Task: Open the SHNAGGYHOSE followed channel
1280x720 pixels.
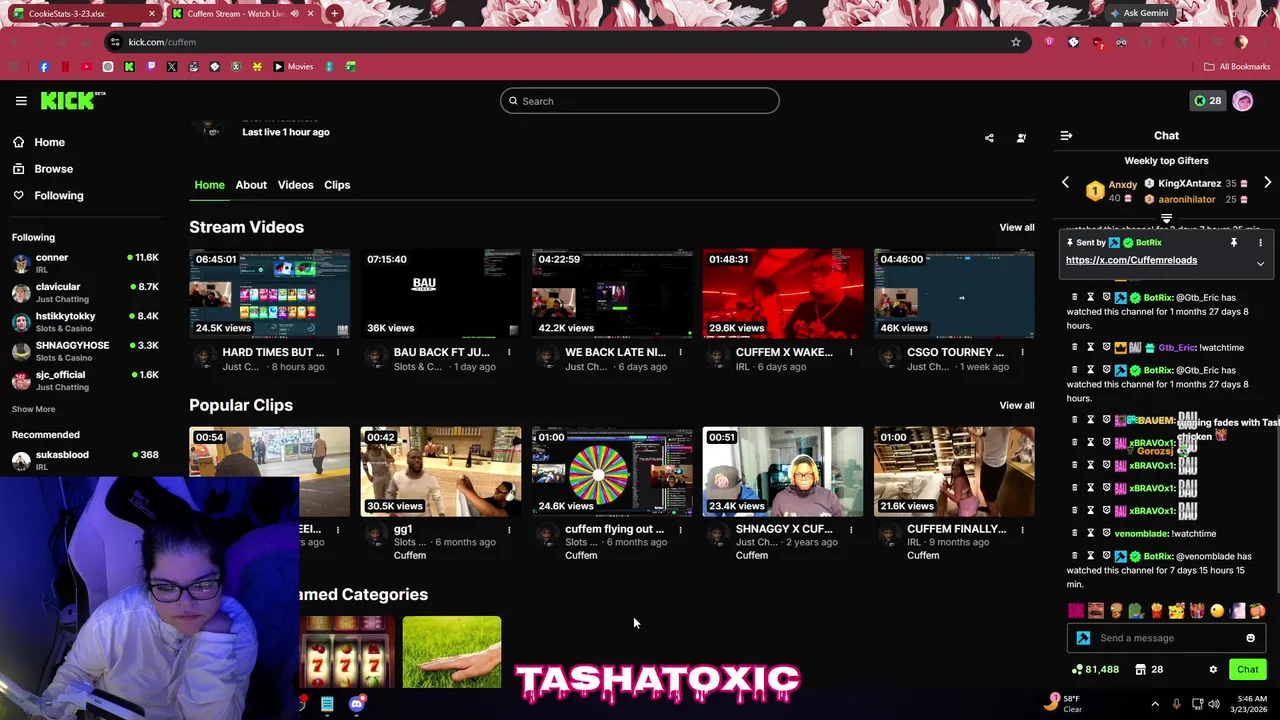Action: click(85, 351)
